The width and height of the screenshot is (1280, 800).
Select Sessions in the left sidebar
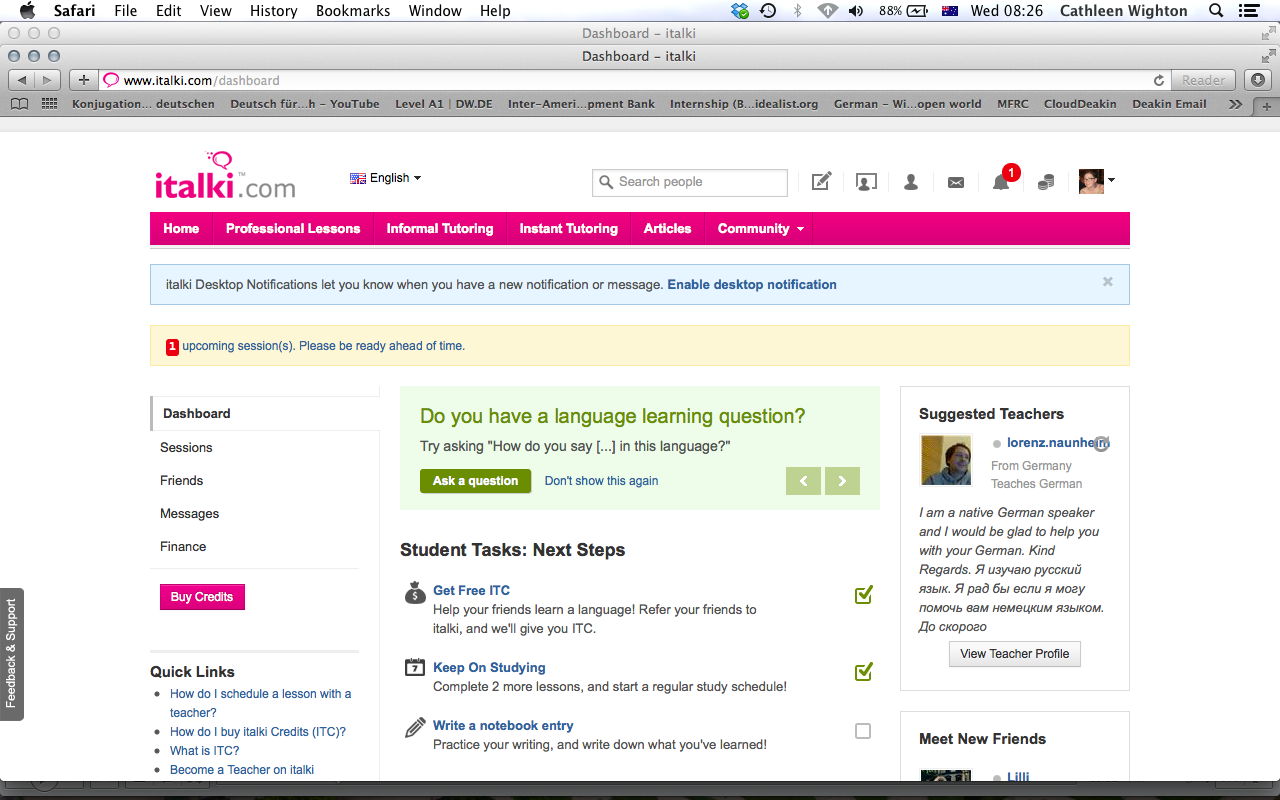click(x=186, y=448)
